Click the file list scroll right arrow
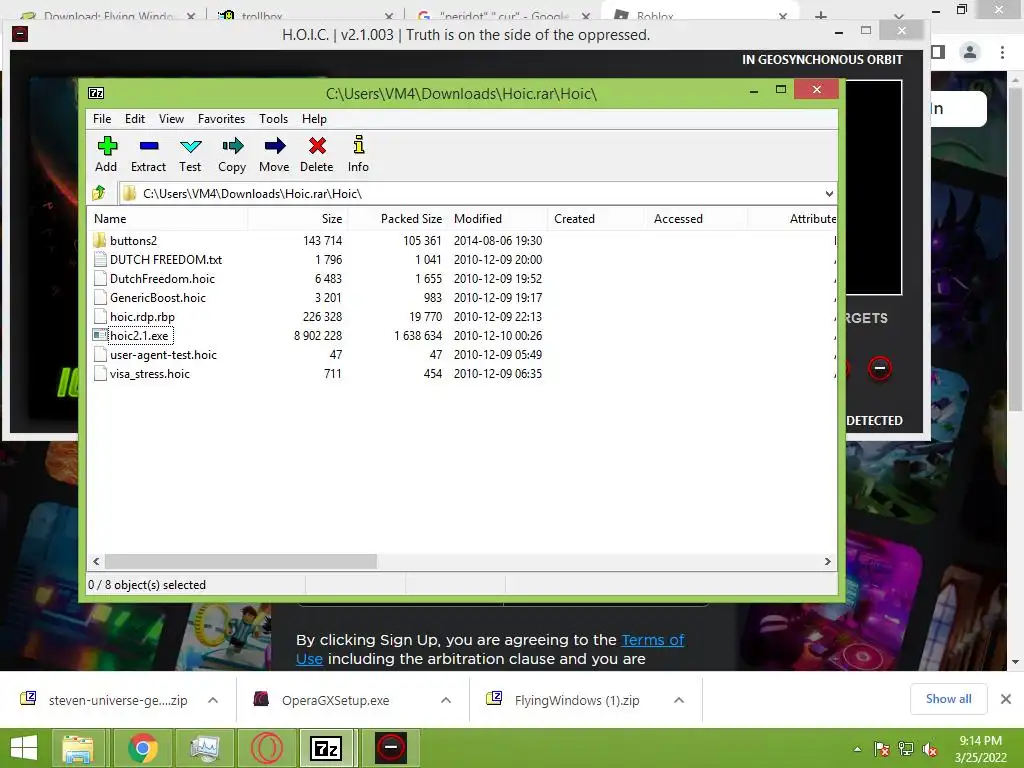Viewport: 1024px width, 768px height. point(827,562)
